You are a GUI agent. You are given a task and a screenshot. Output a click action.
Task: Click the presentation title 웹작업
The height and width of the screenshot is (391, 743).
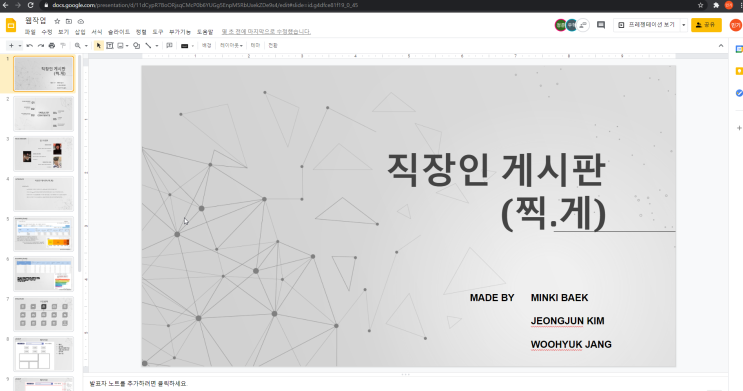[36, 20]
